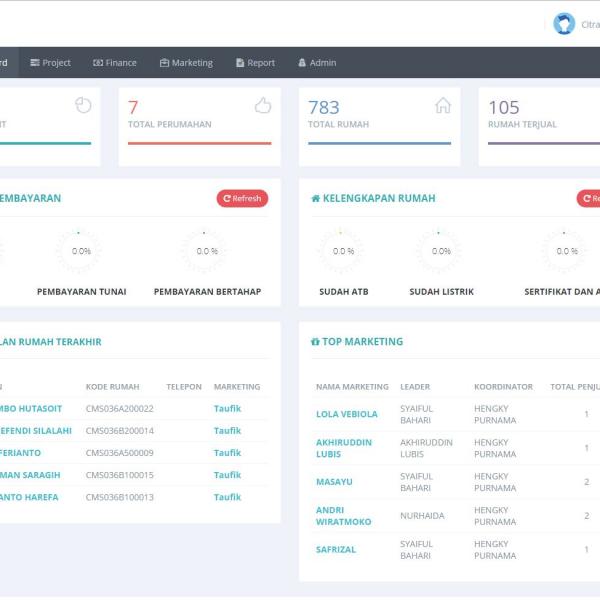Click the pie chart icon on first card

pyautogui.click(x=83, y=106)
